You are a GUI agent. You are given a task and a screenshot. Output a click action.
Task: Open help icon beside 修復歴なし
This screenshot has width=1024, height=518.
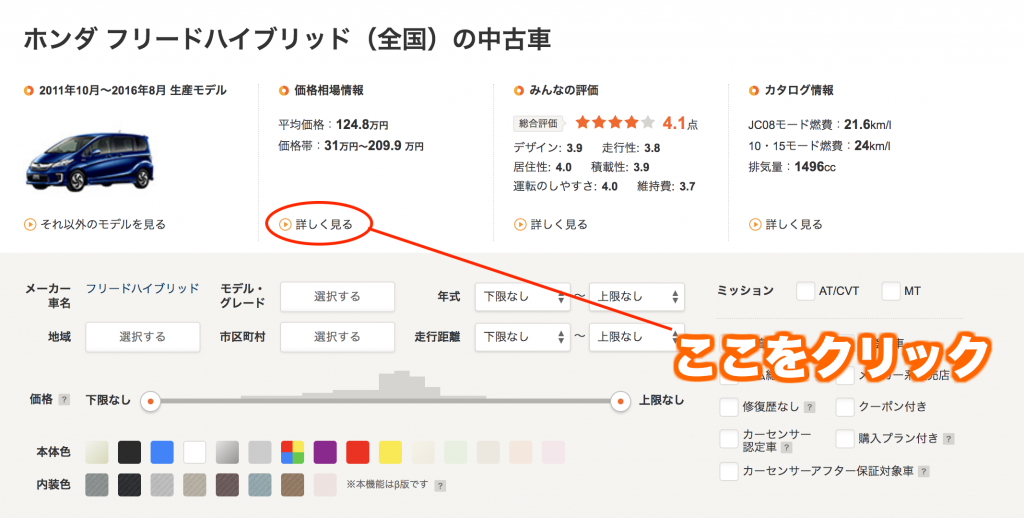point(809,407)
